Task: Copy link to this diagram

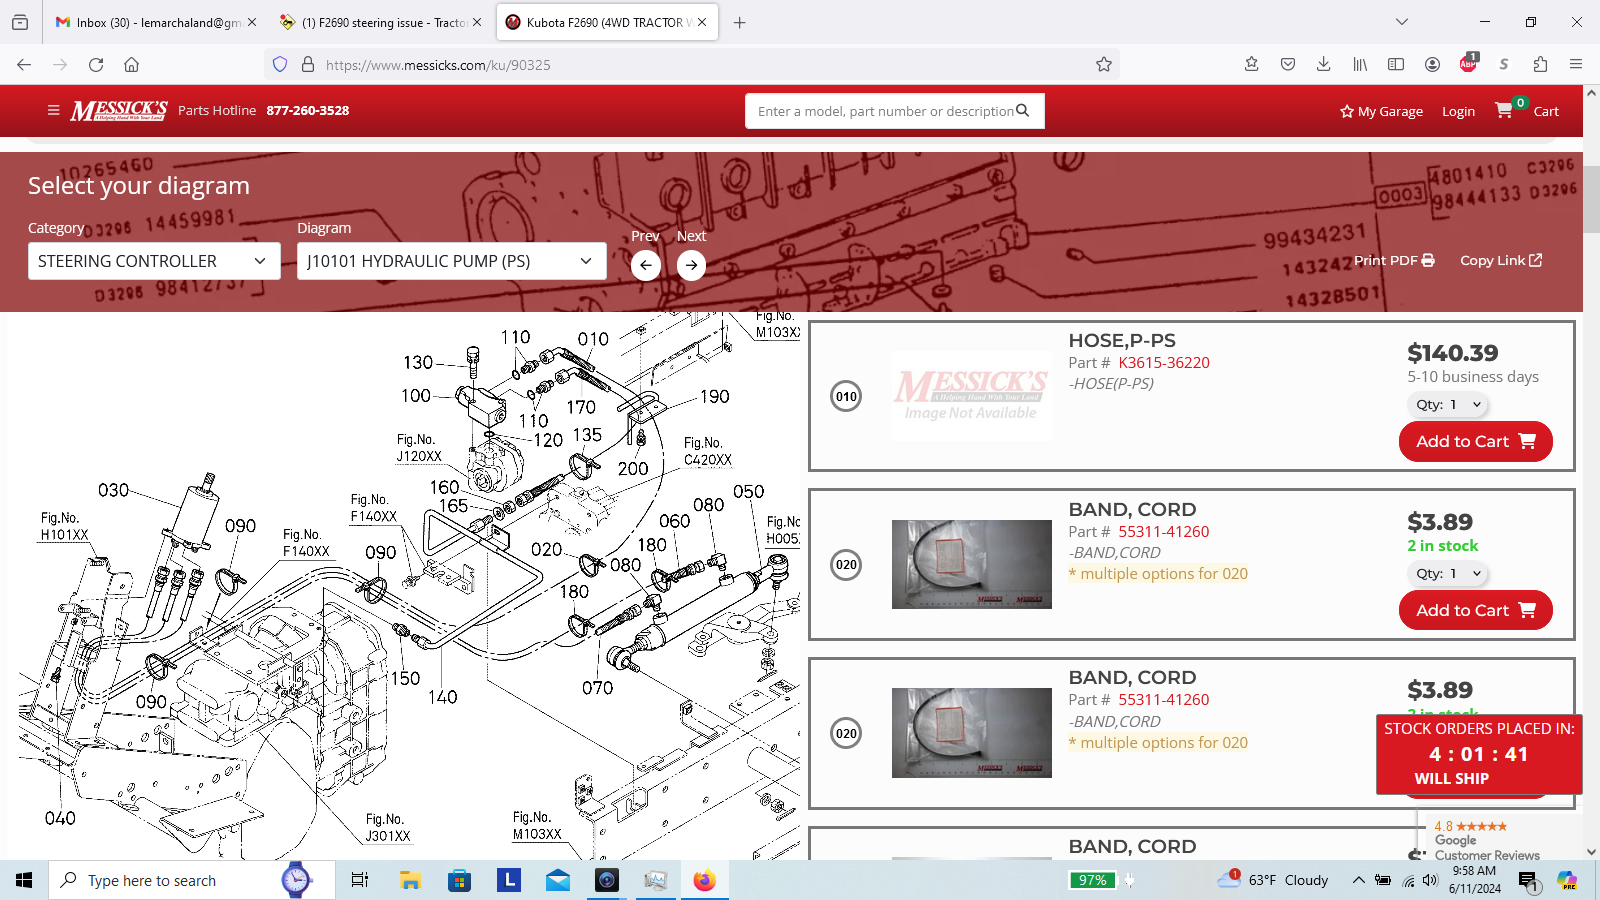Action: [x=1500, y=260]
